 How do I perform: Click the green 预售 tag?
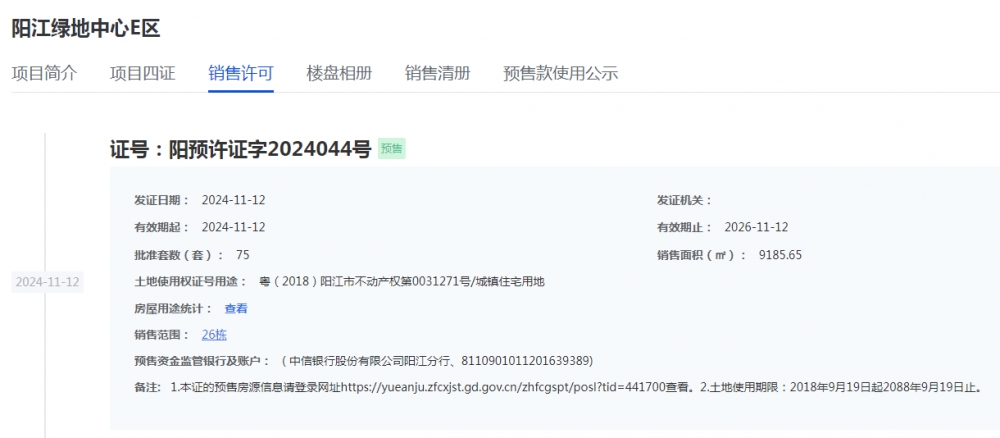point(392,149)
